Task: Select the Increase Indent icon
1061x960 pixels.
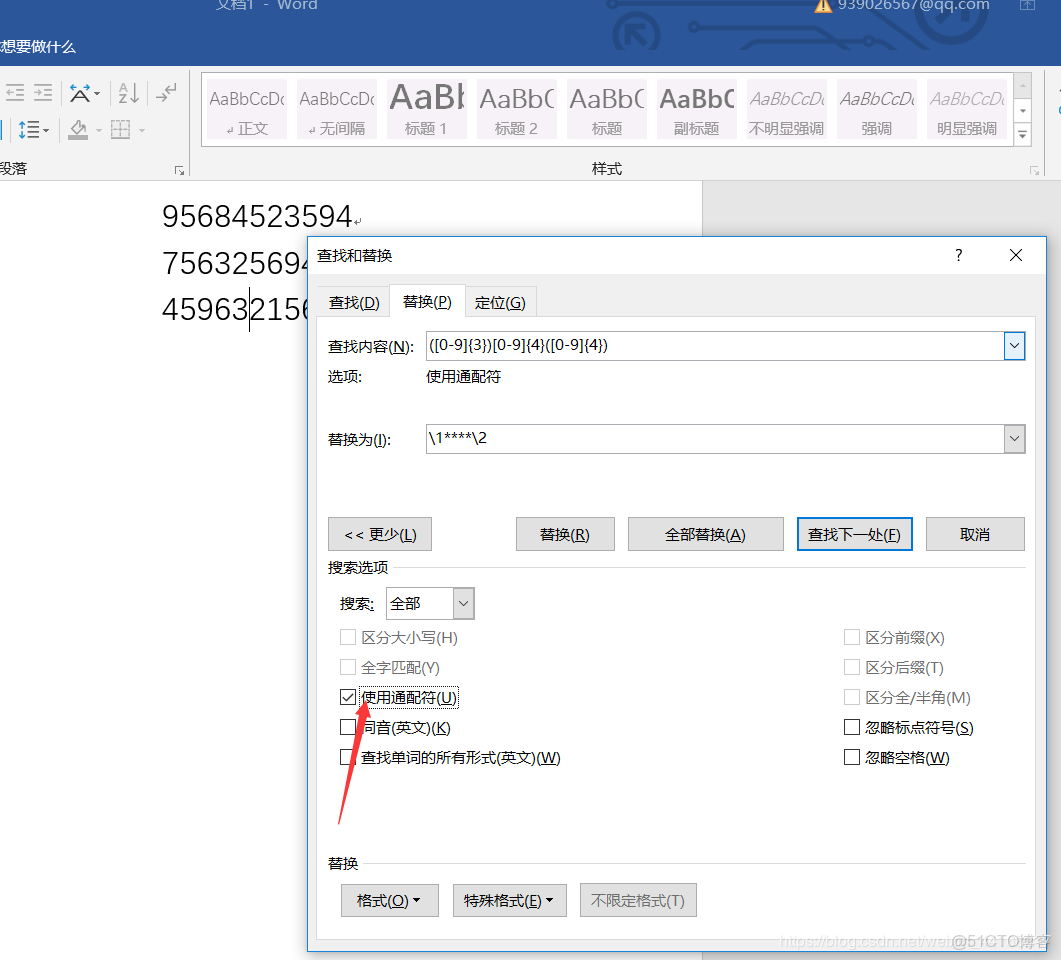Action: [x=42, y=92]
